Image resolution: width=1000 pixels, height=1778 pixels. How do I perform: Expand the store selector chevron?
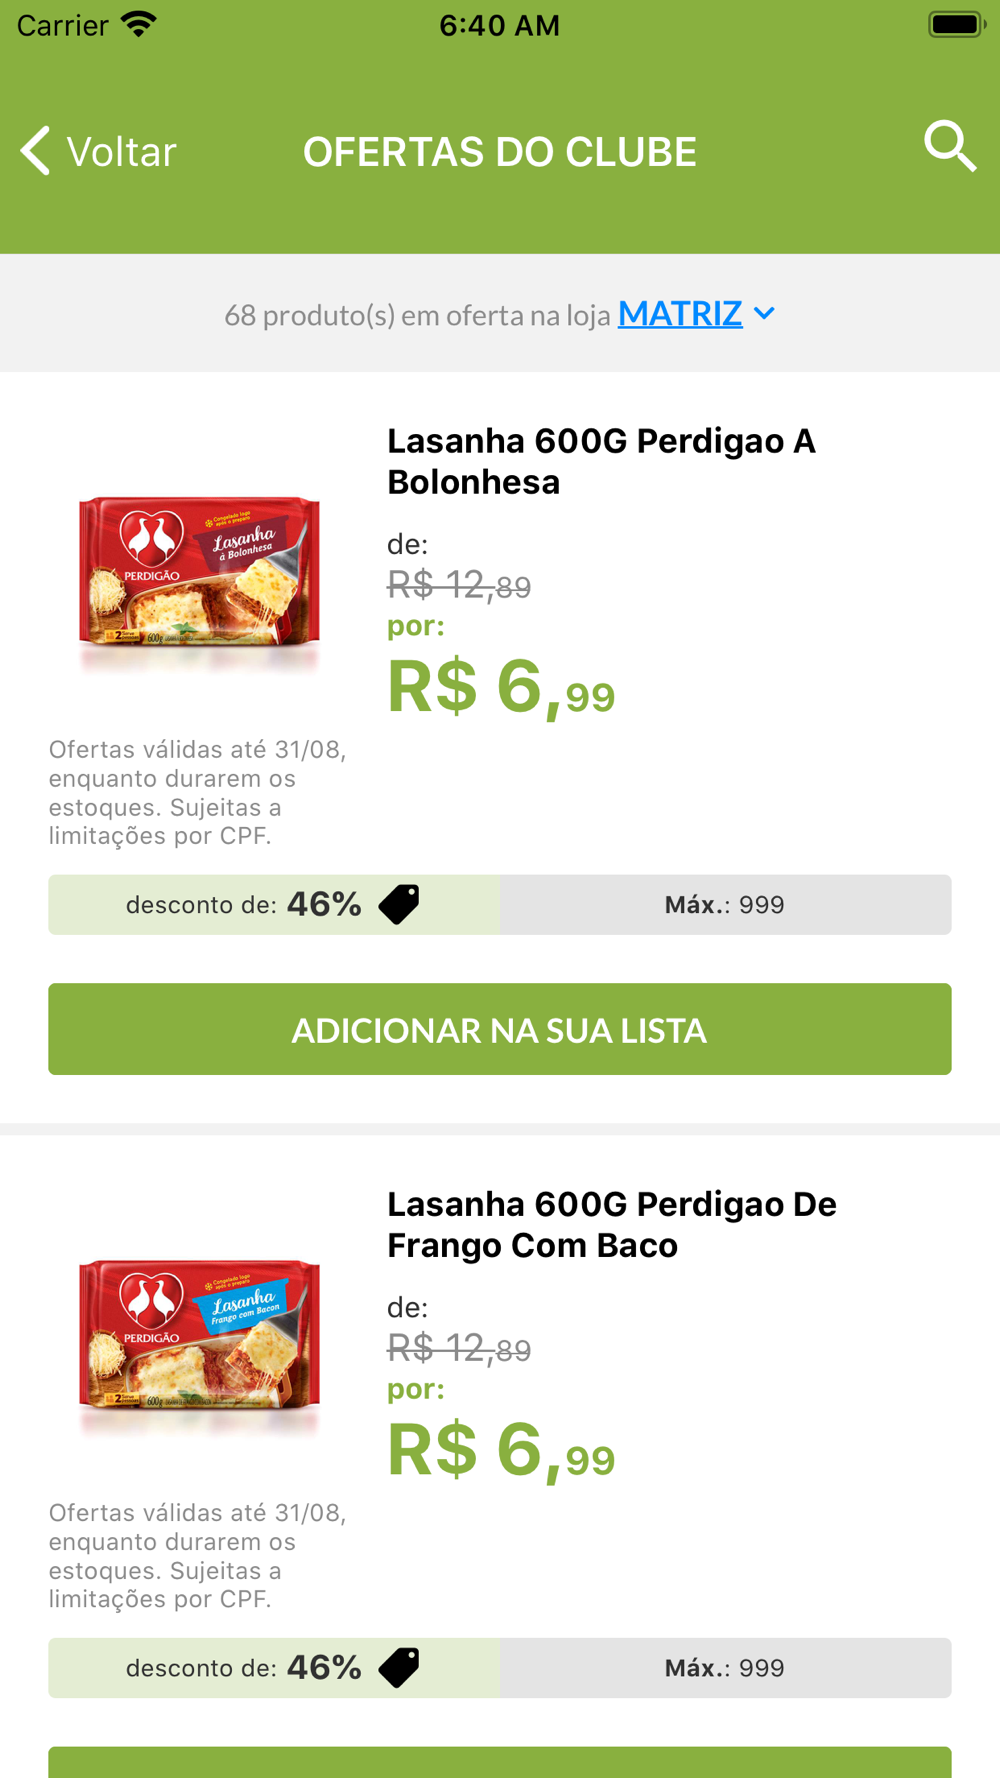pos(765,314)
